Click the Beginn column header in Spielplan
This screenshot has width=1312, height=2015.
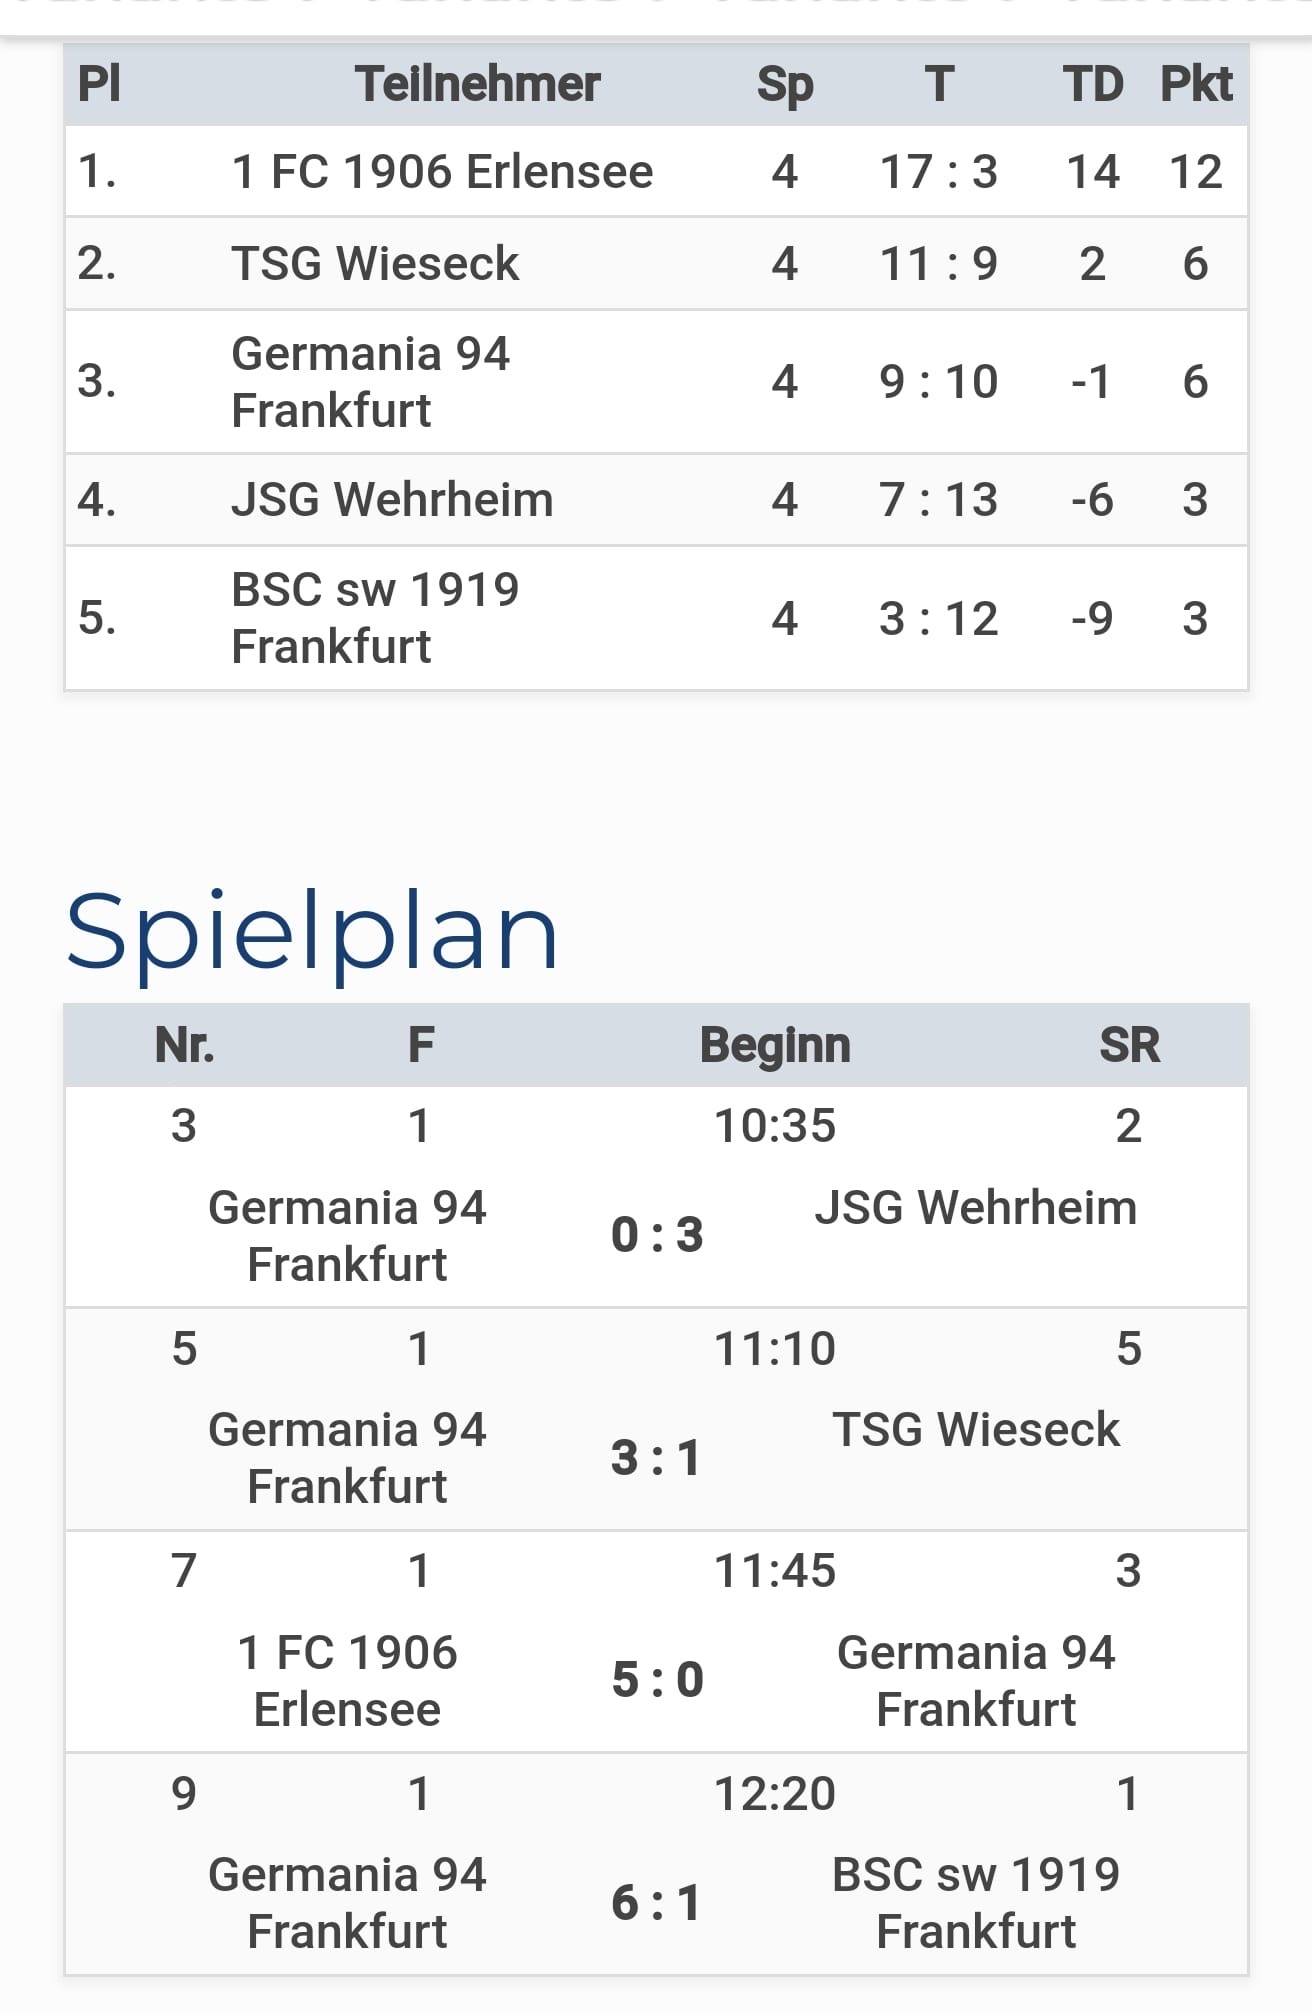point(775,1045)
